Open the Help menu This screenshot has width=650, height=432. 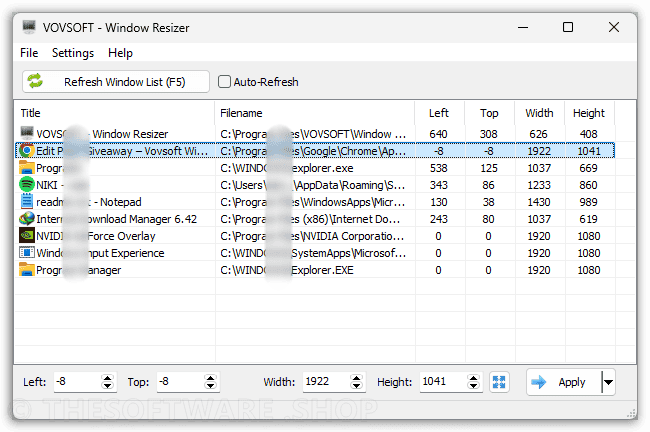pyautogui.click(x=120, y=53)
